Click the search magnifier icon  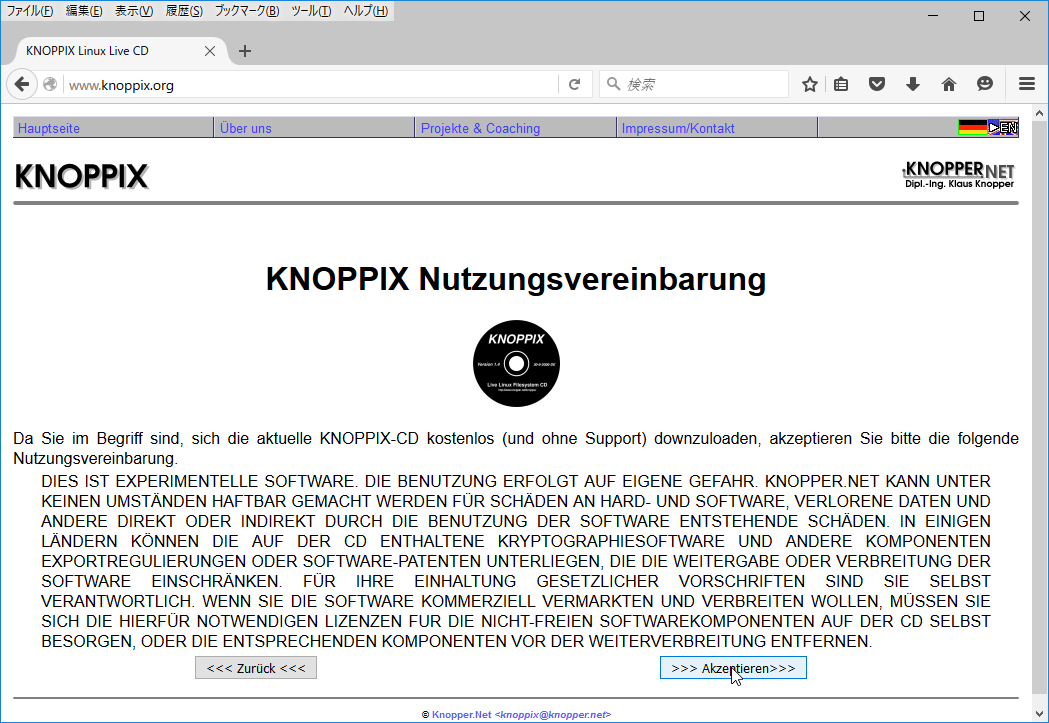click(x=613, y=84)
